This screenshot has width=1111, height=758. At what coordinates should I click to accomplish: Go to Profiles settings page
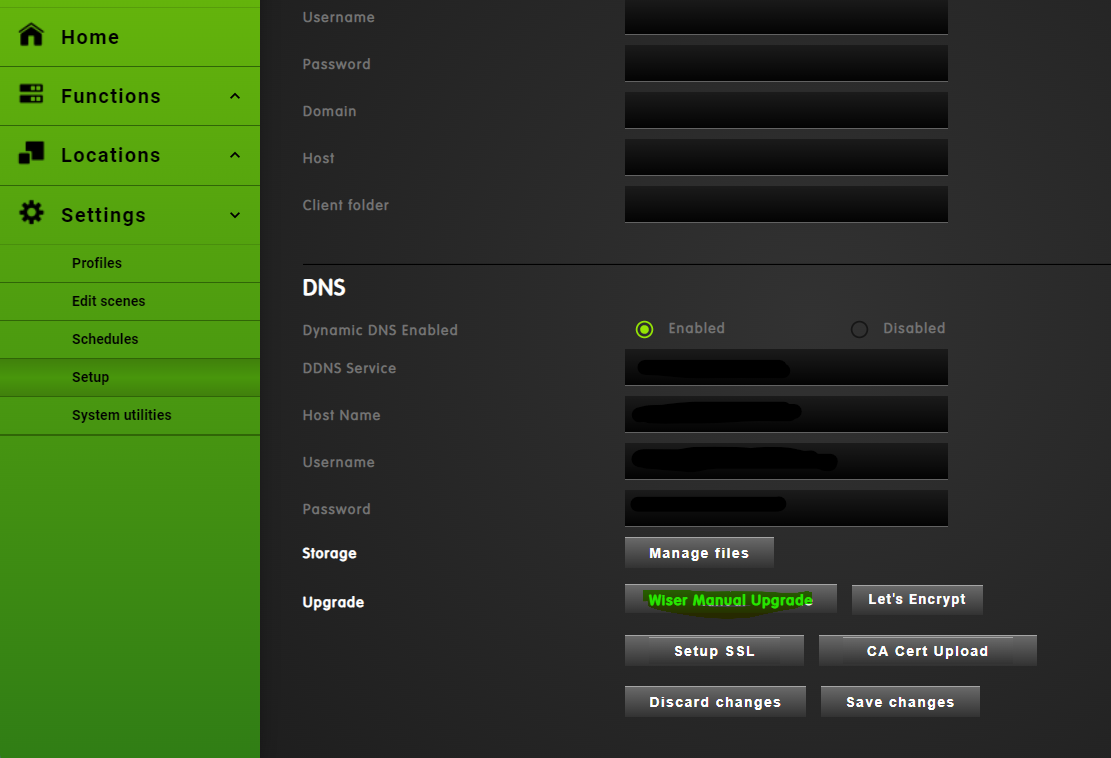pyautogui.click(x=130, y=264)
